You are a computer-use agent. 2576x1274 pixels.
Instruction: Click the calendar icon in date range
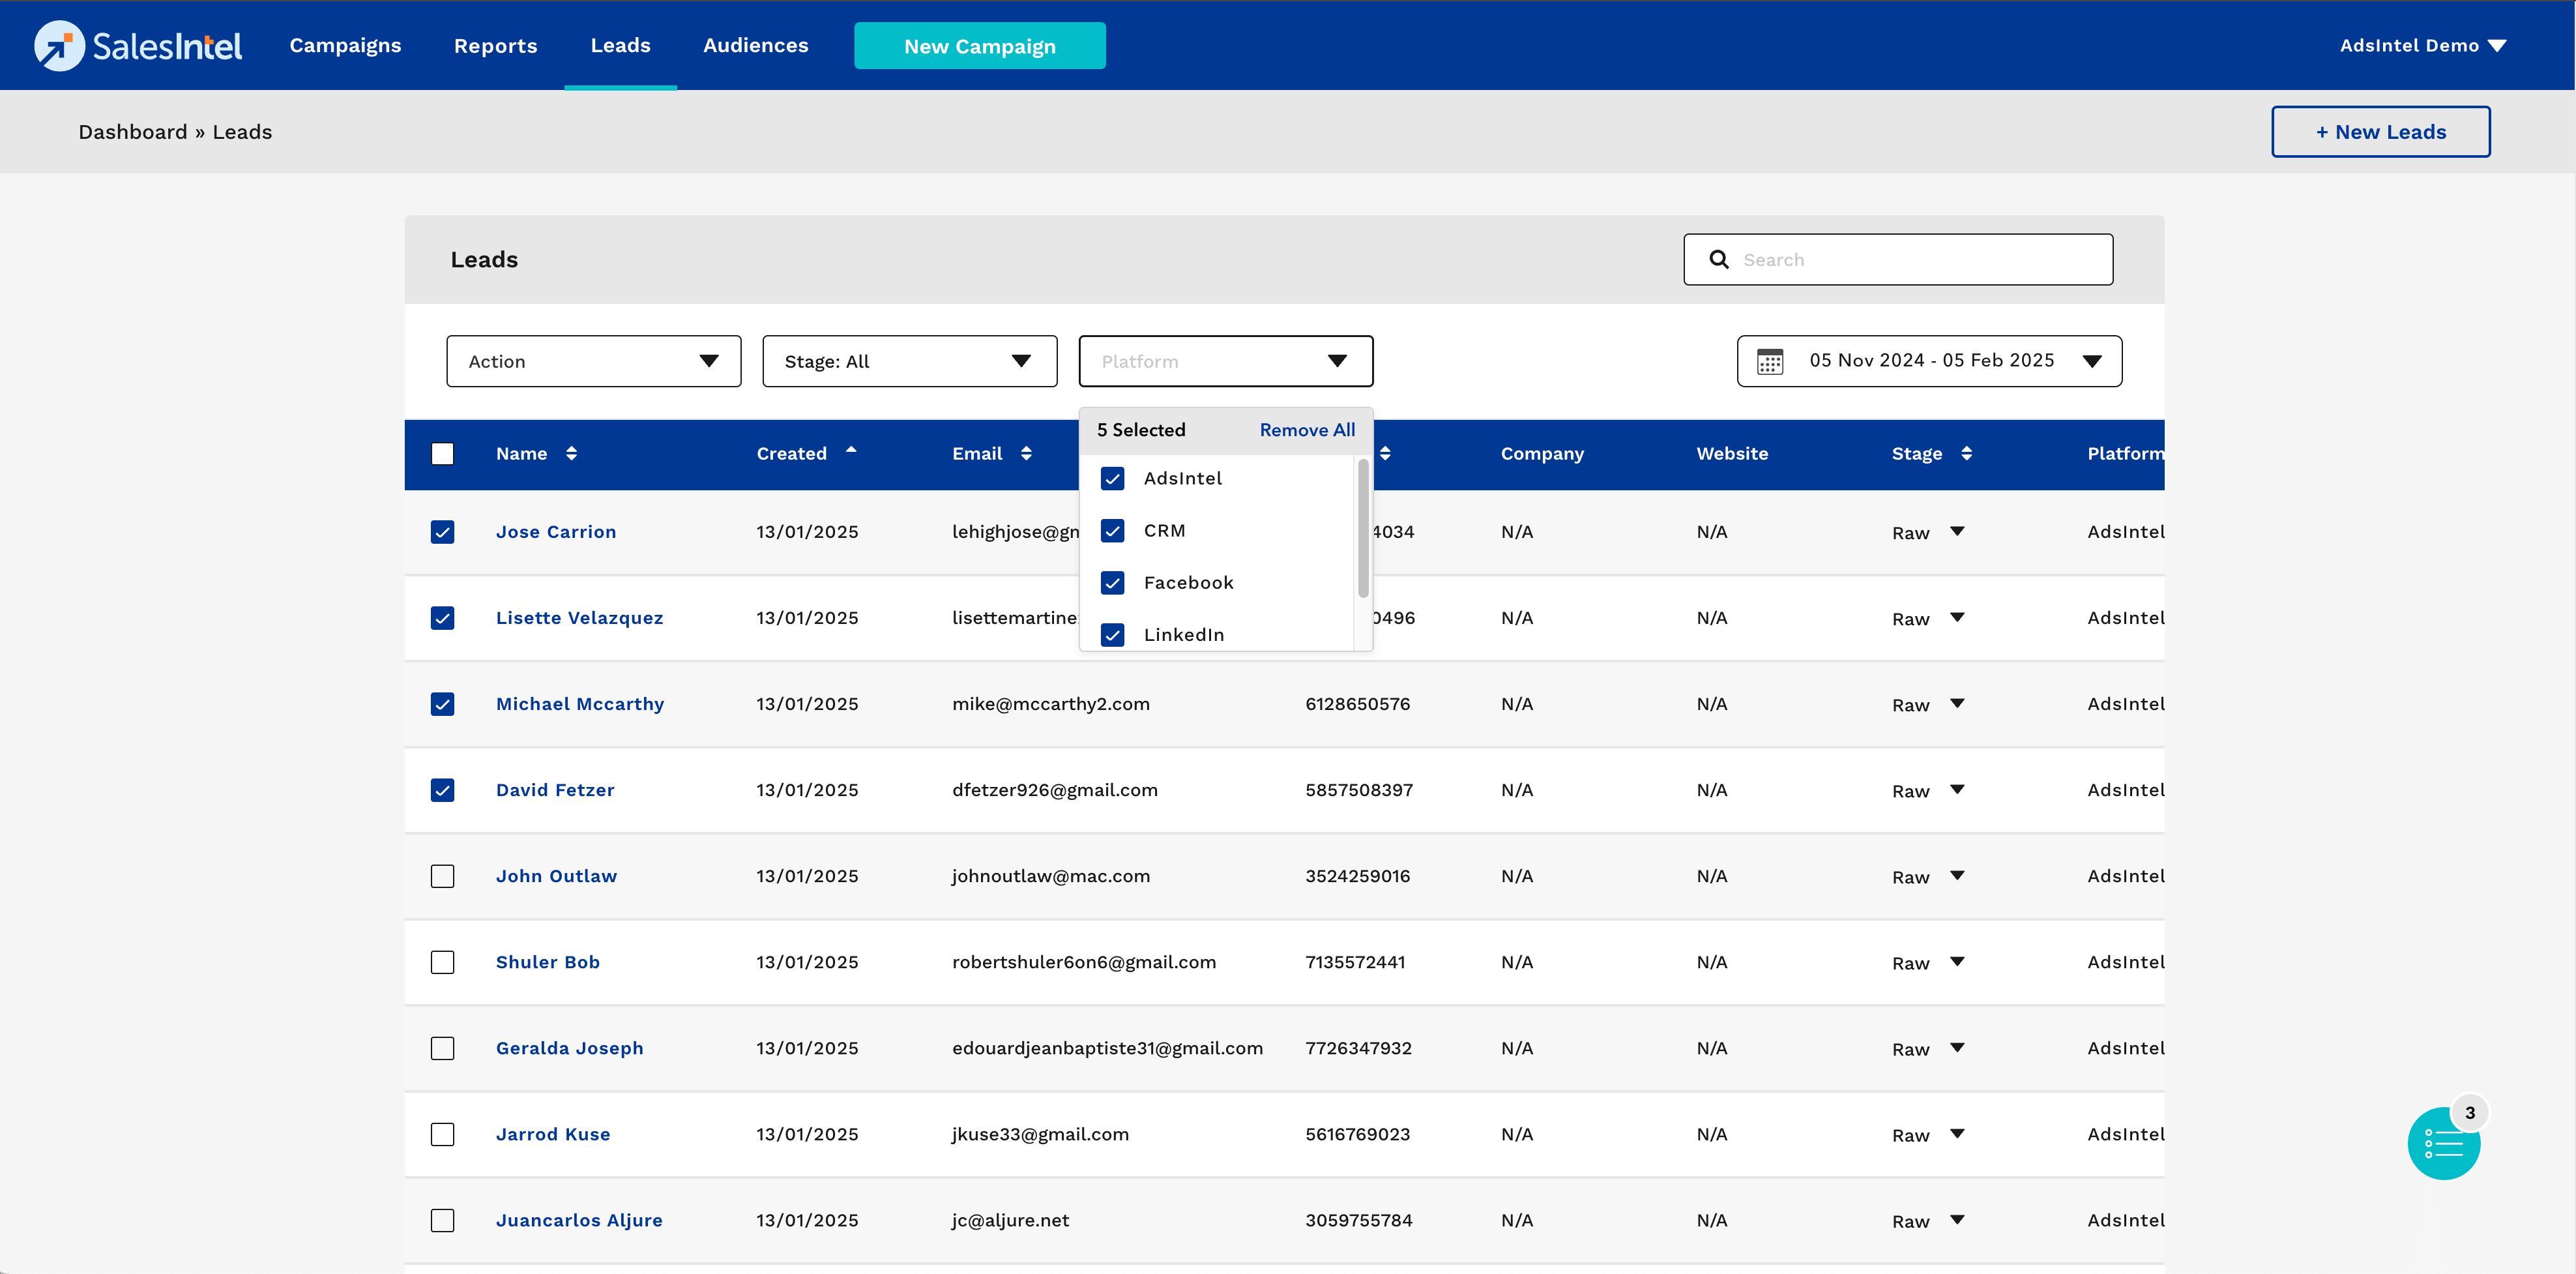pos(1770,361)
